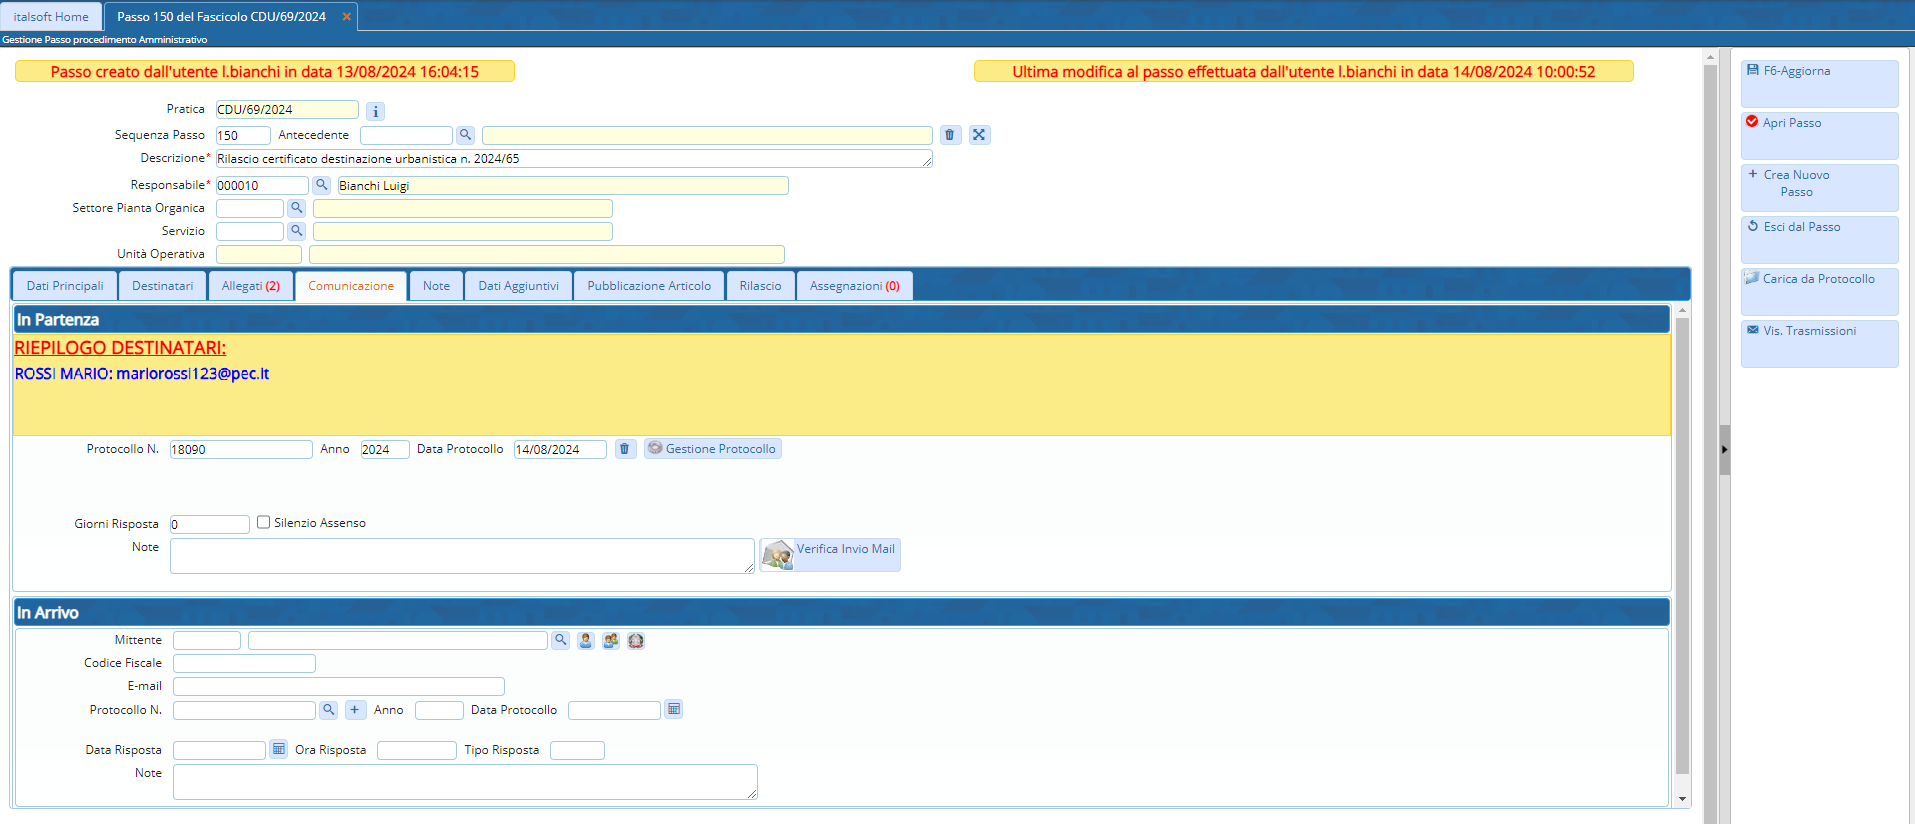This screenshot has height=824, width=1915.
Task: Click the 'RIEPILOGO DESTINATARI:' heading
Action: point(120,348)
